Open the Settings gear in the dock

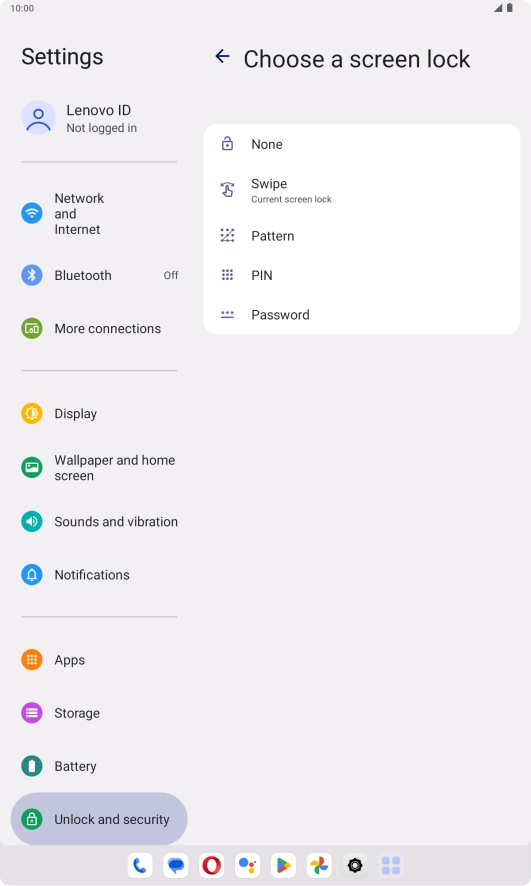click(355, 865)
